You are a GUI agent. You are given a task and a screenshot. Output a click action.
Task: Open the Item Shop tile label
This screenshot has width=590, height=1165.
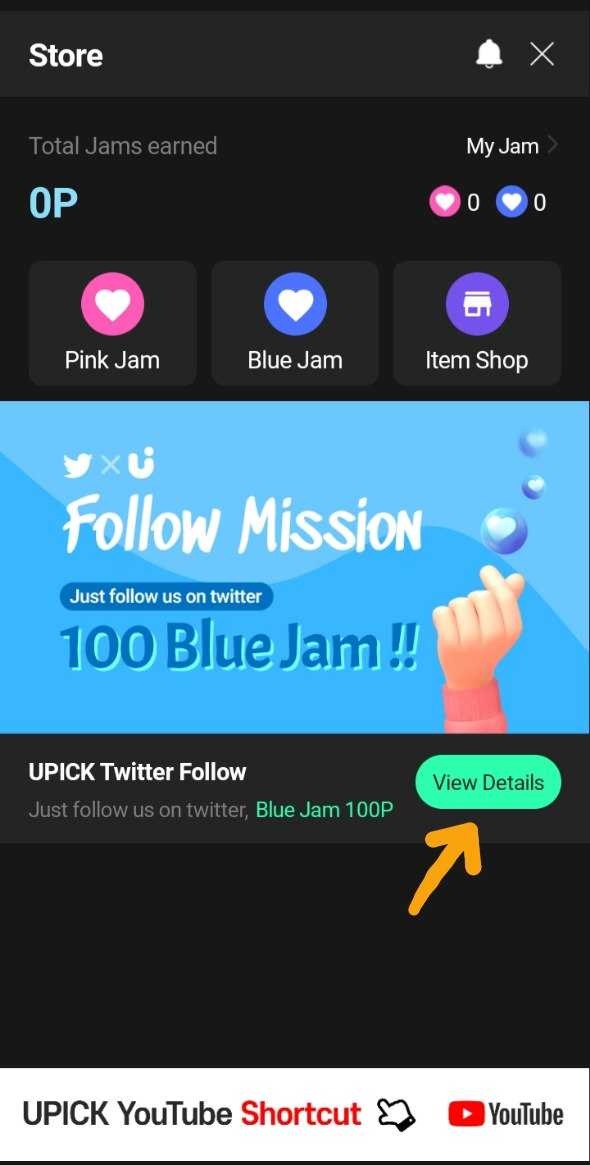[x=477, y=360]
